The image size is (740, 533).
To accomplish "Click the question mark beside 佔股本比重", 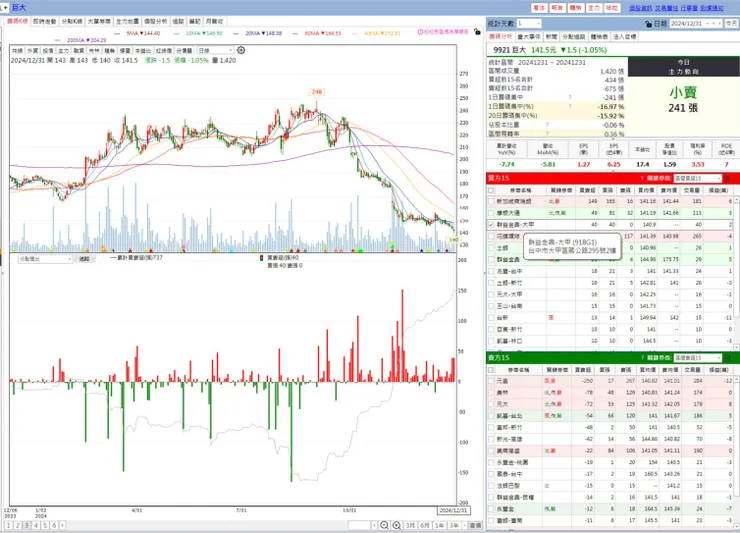I will click(x=547, y=125).
